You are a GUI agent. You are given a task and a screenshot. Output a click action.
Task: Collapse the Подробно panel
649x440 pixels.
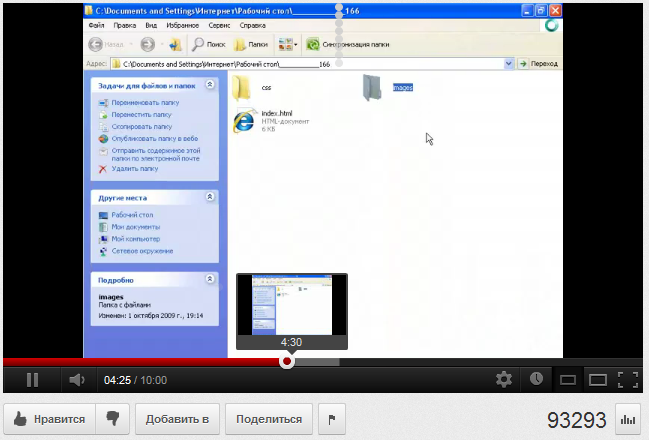(x=210, y=279)
